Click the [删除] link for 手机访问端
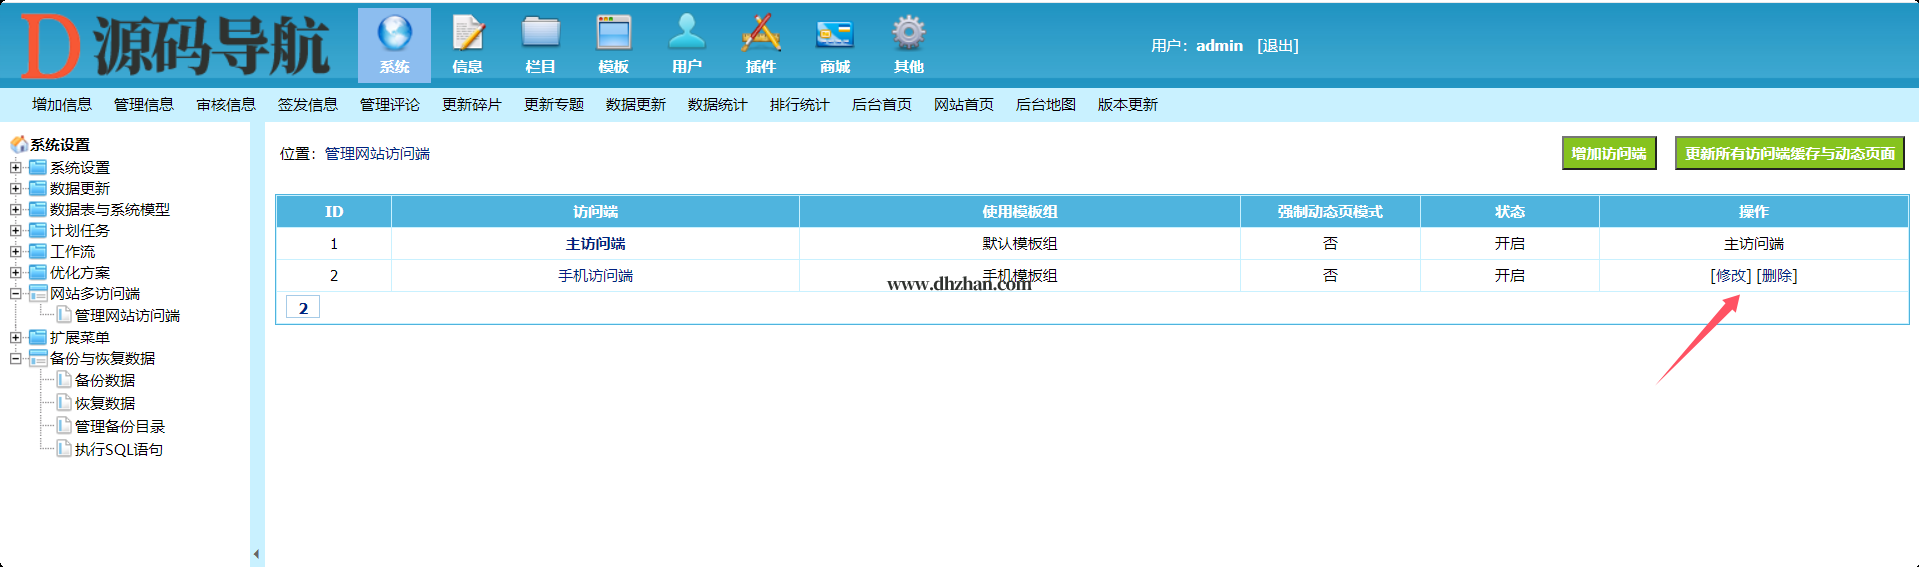 click(x=1777, y=276)
